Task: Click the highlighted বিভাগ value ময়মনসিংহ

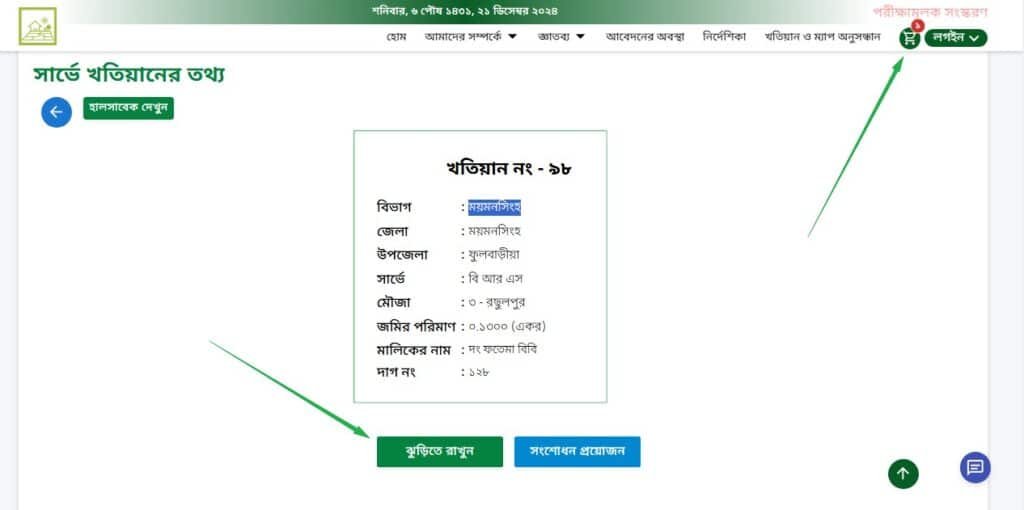Action: (494, 208)
